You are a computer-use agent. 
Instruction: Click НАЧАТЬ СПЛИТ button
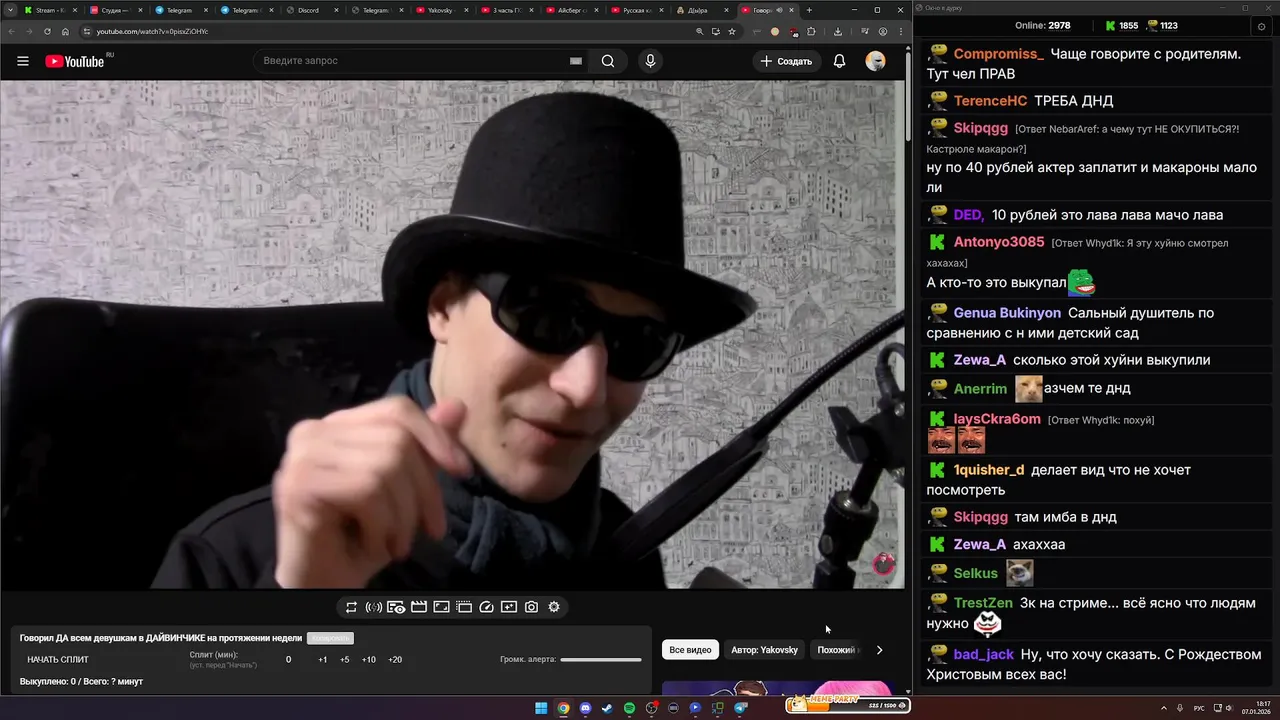pos(58,660)
